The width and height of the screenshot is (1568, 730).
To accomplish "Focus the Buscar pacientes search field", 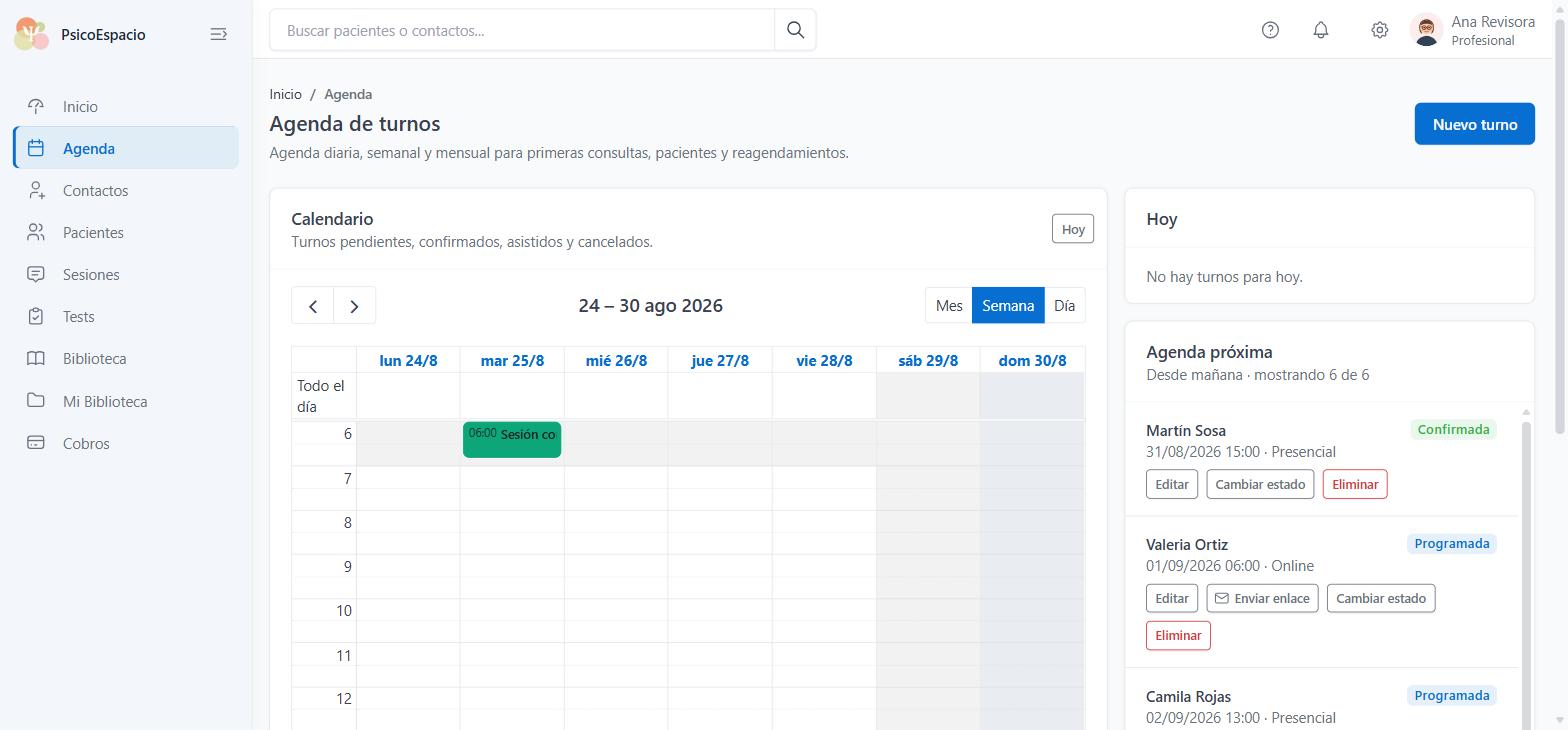I will pyautogui.click(x=522, y=30).
